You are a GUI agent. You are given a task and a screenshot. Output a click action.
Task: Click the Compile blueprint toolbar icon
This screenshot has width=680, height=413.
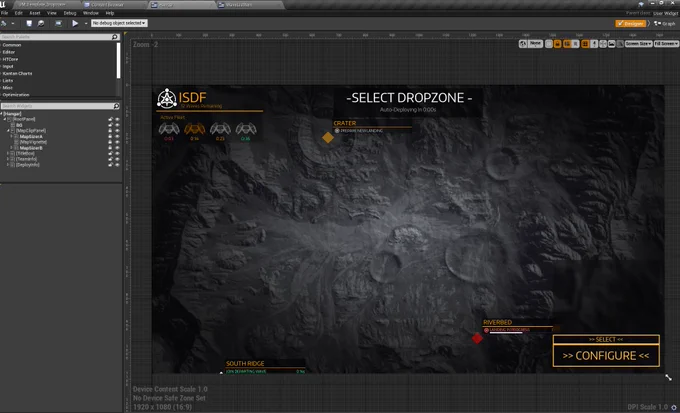point(4,23)
